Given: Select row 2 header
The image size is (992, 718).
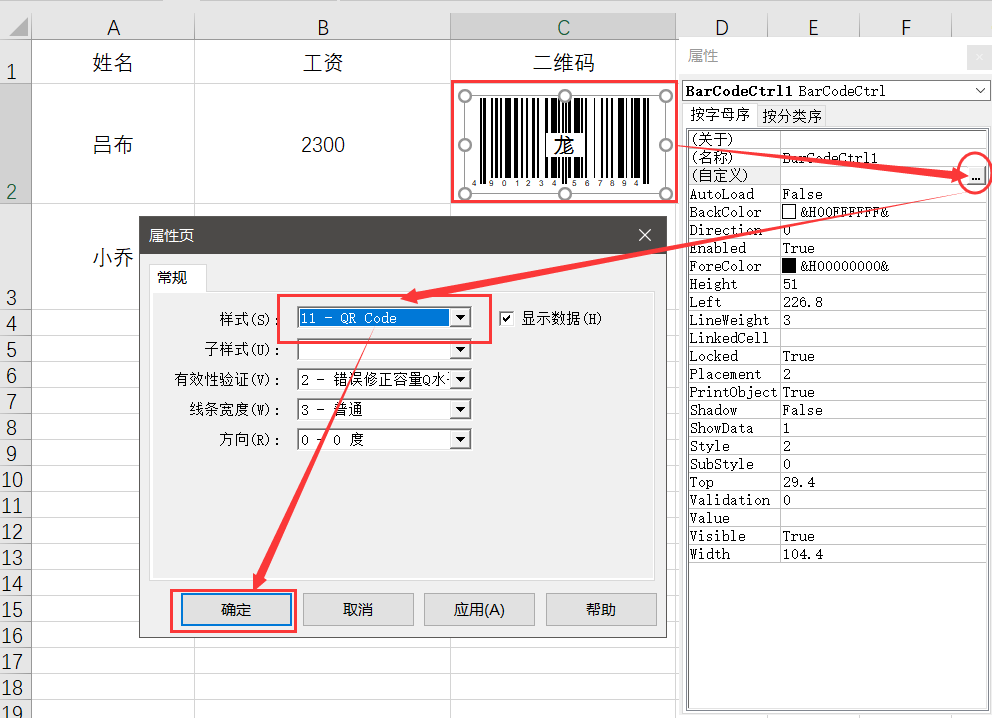Looking at the screenshot, I should point(15,144).
